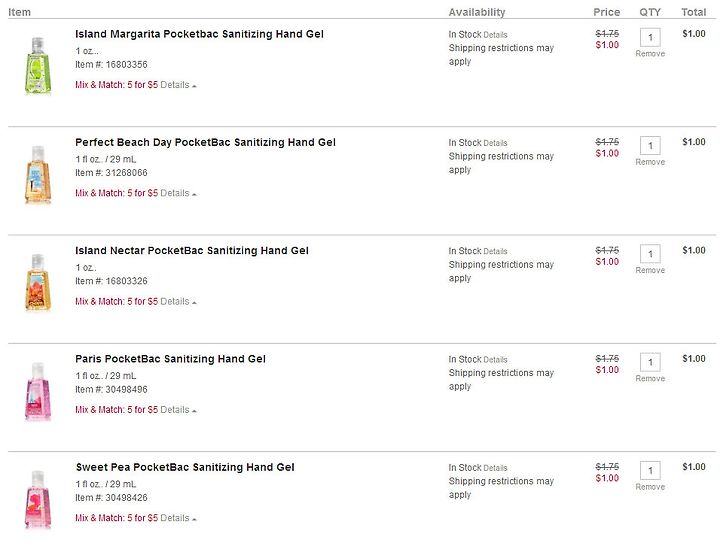Remove Island Margarita from the cart
Image resolution: width=720 pixels, height=546 pixels.
click(650, 54)
